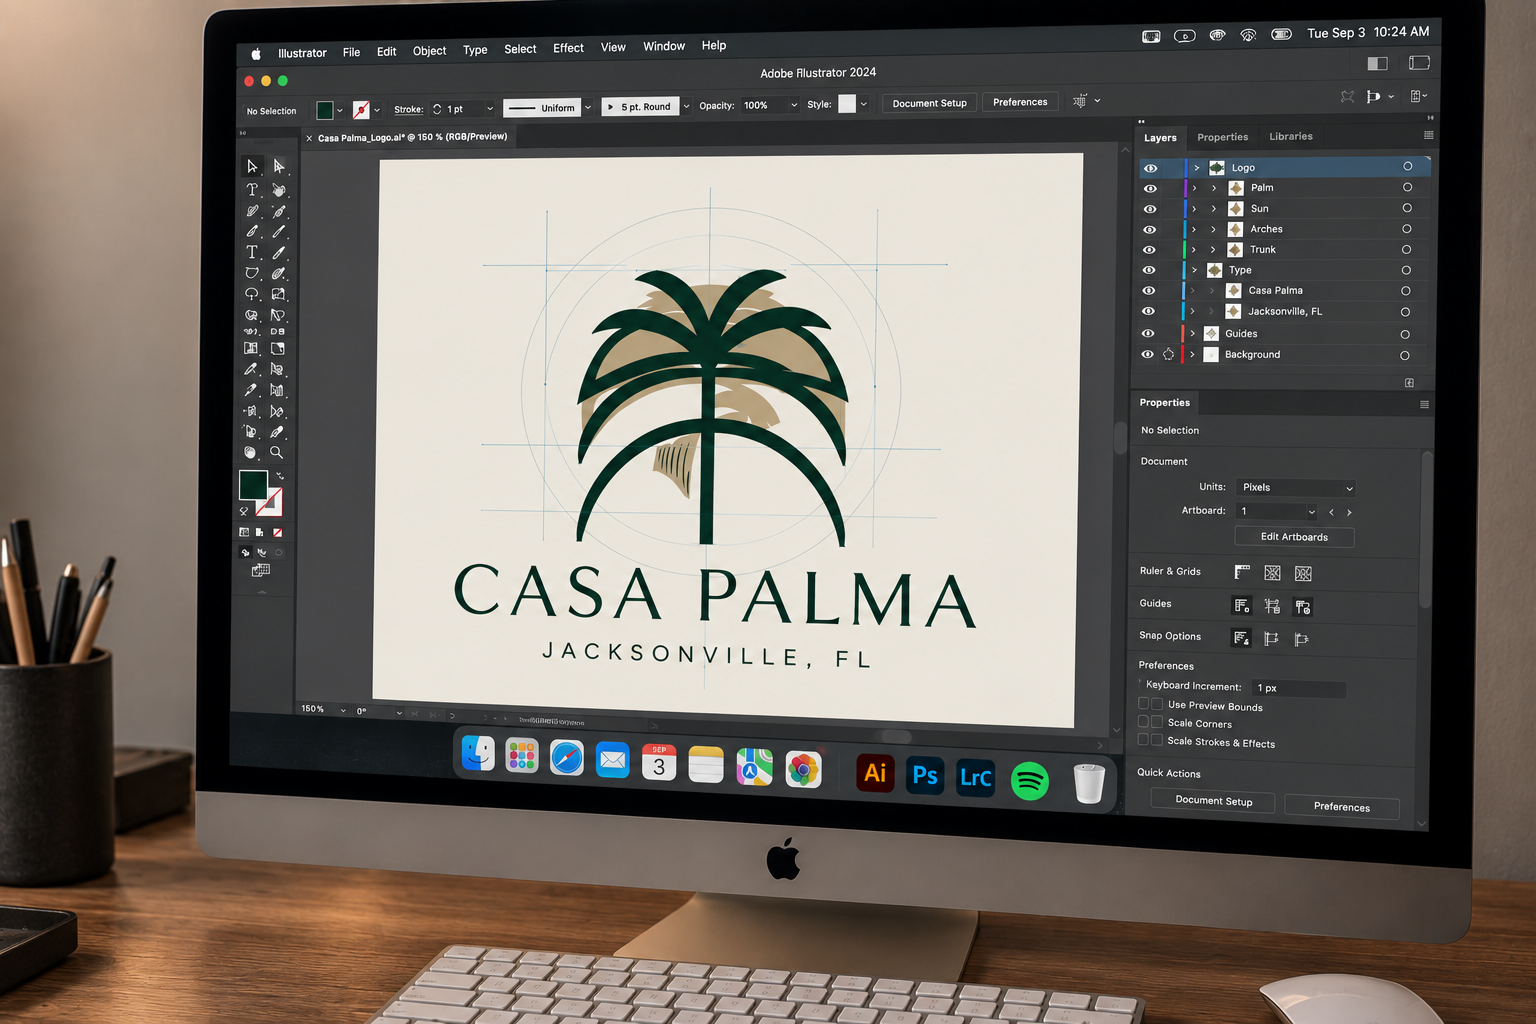The image size is (1536, 1024).
Task: Click the Style swatch in control bar
Action: [847, 104]
